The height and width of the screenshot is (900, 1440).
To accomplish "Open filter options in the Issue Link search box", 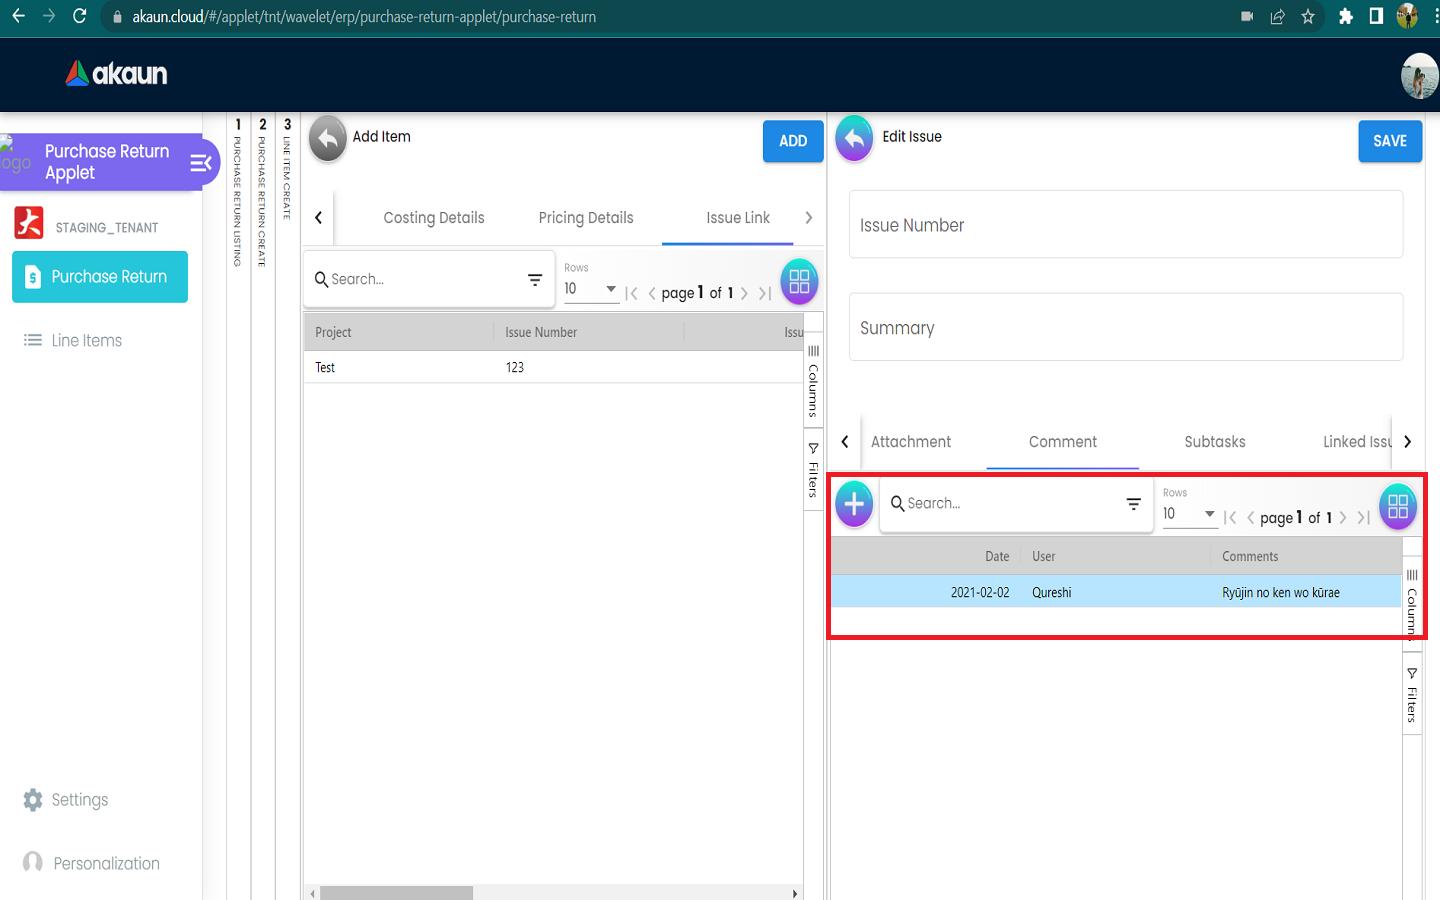I will point(535,280).
